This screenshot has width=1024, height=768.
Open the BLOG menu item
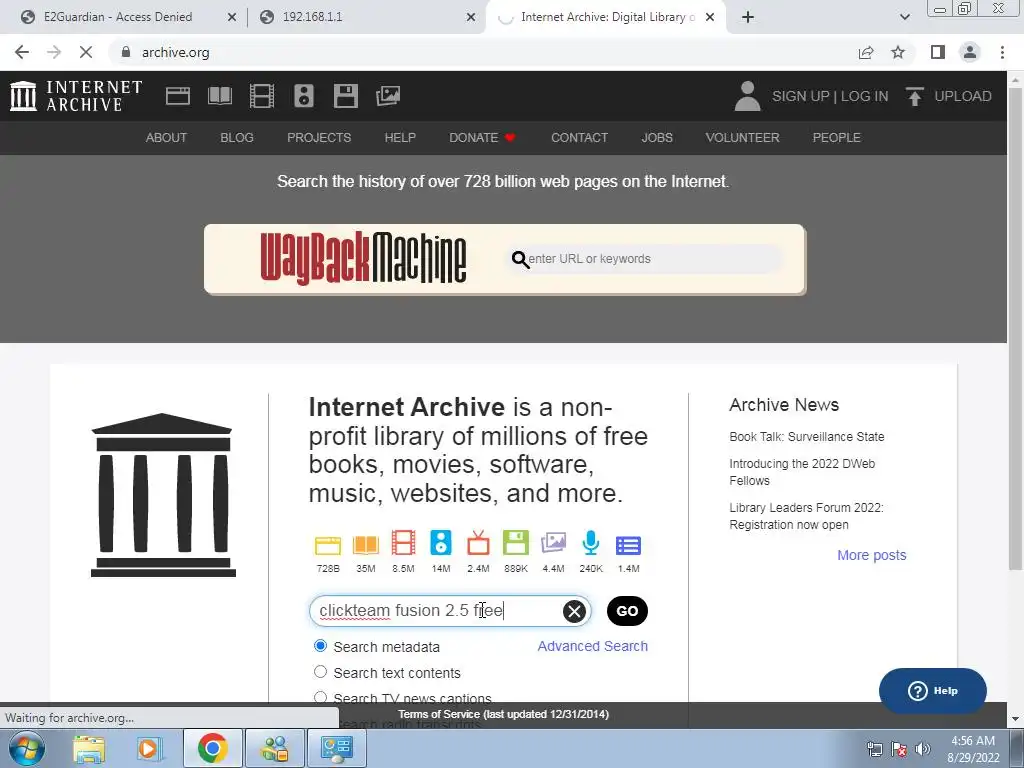pyautogui.click(x=236, y=138)
